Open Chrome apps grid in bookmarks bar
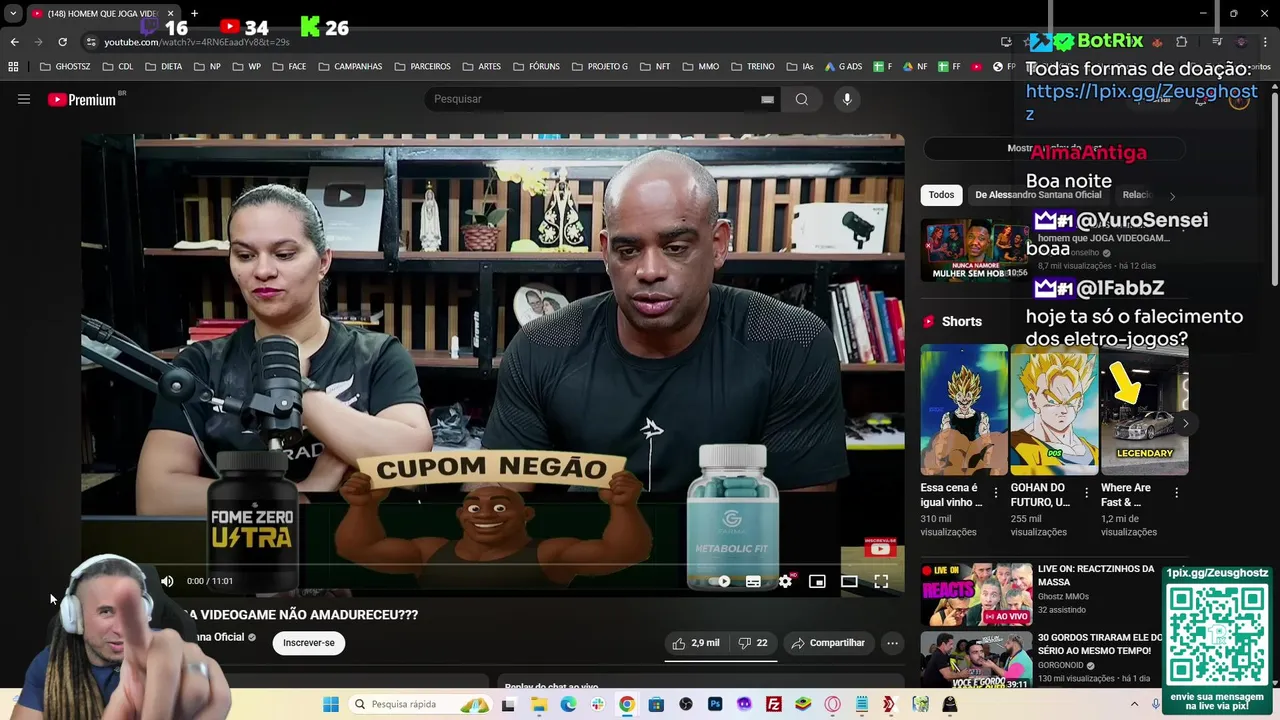Viewport: 1280px width, 720px height. point(13,67)
